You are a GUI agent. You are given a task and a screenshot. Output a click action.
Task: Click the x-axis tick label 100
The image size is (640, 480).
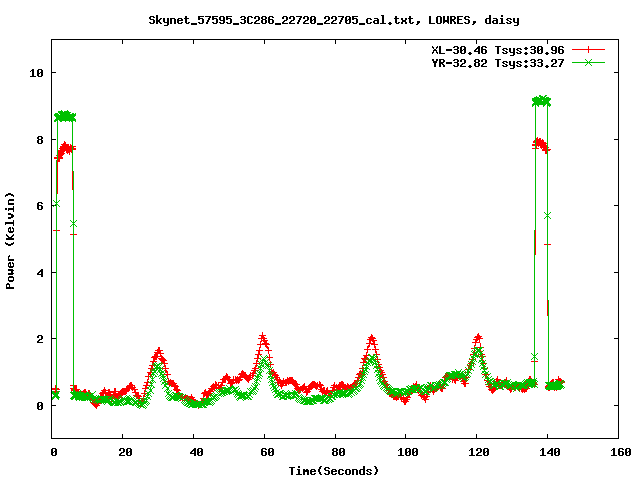point(408,452)
